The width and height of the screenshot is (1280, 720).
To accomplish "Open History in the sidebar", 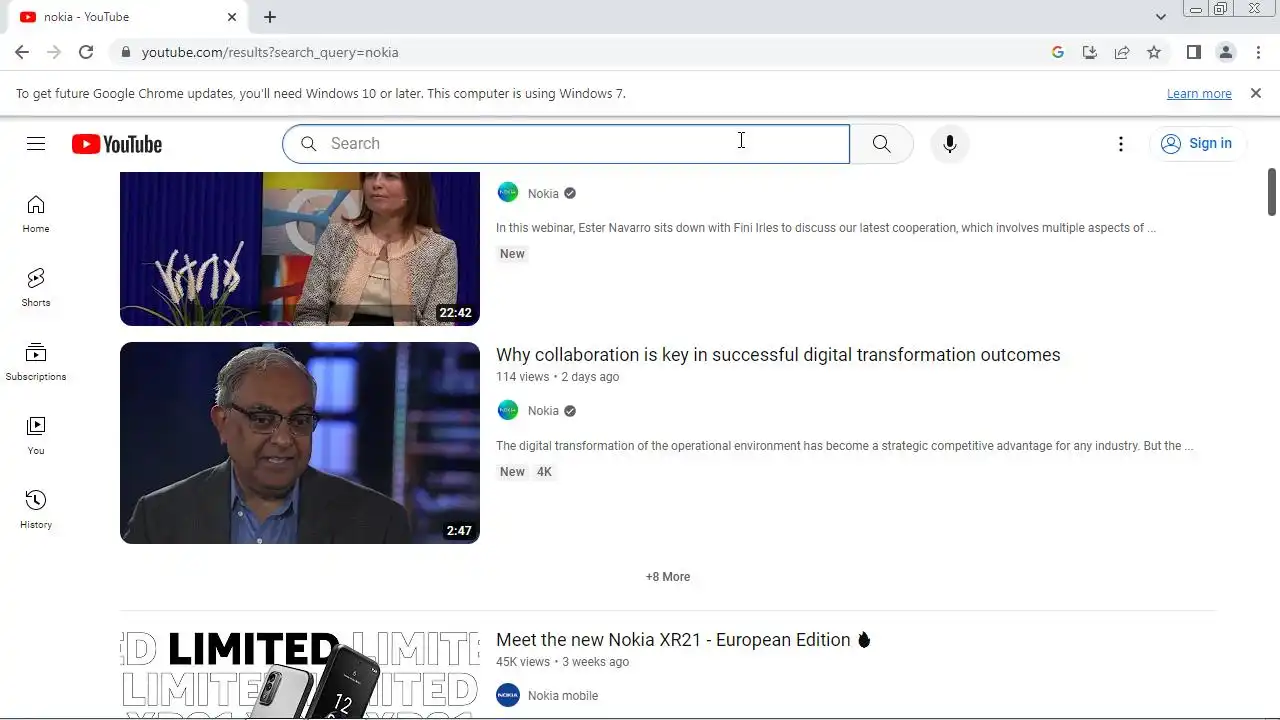I will [x=36, y=510].
